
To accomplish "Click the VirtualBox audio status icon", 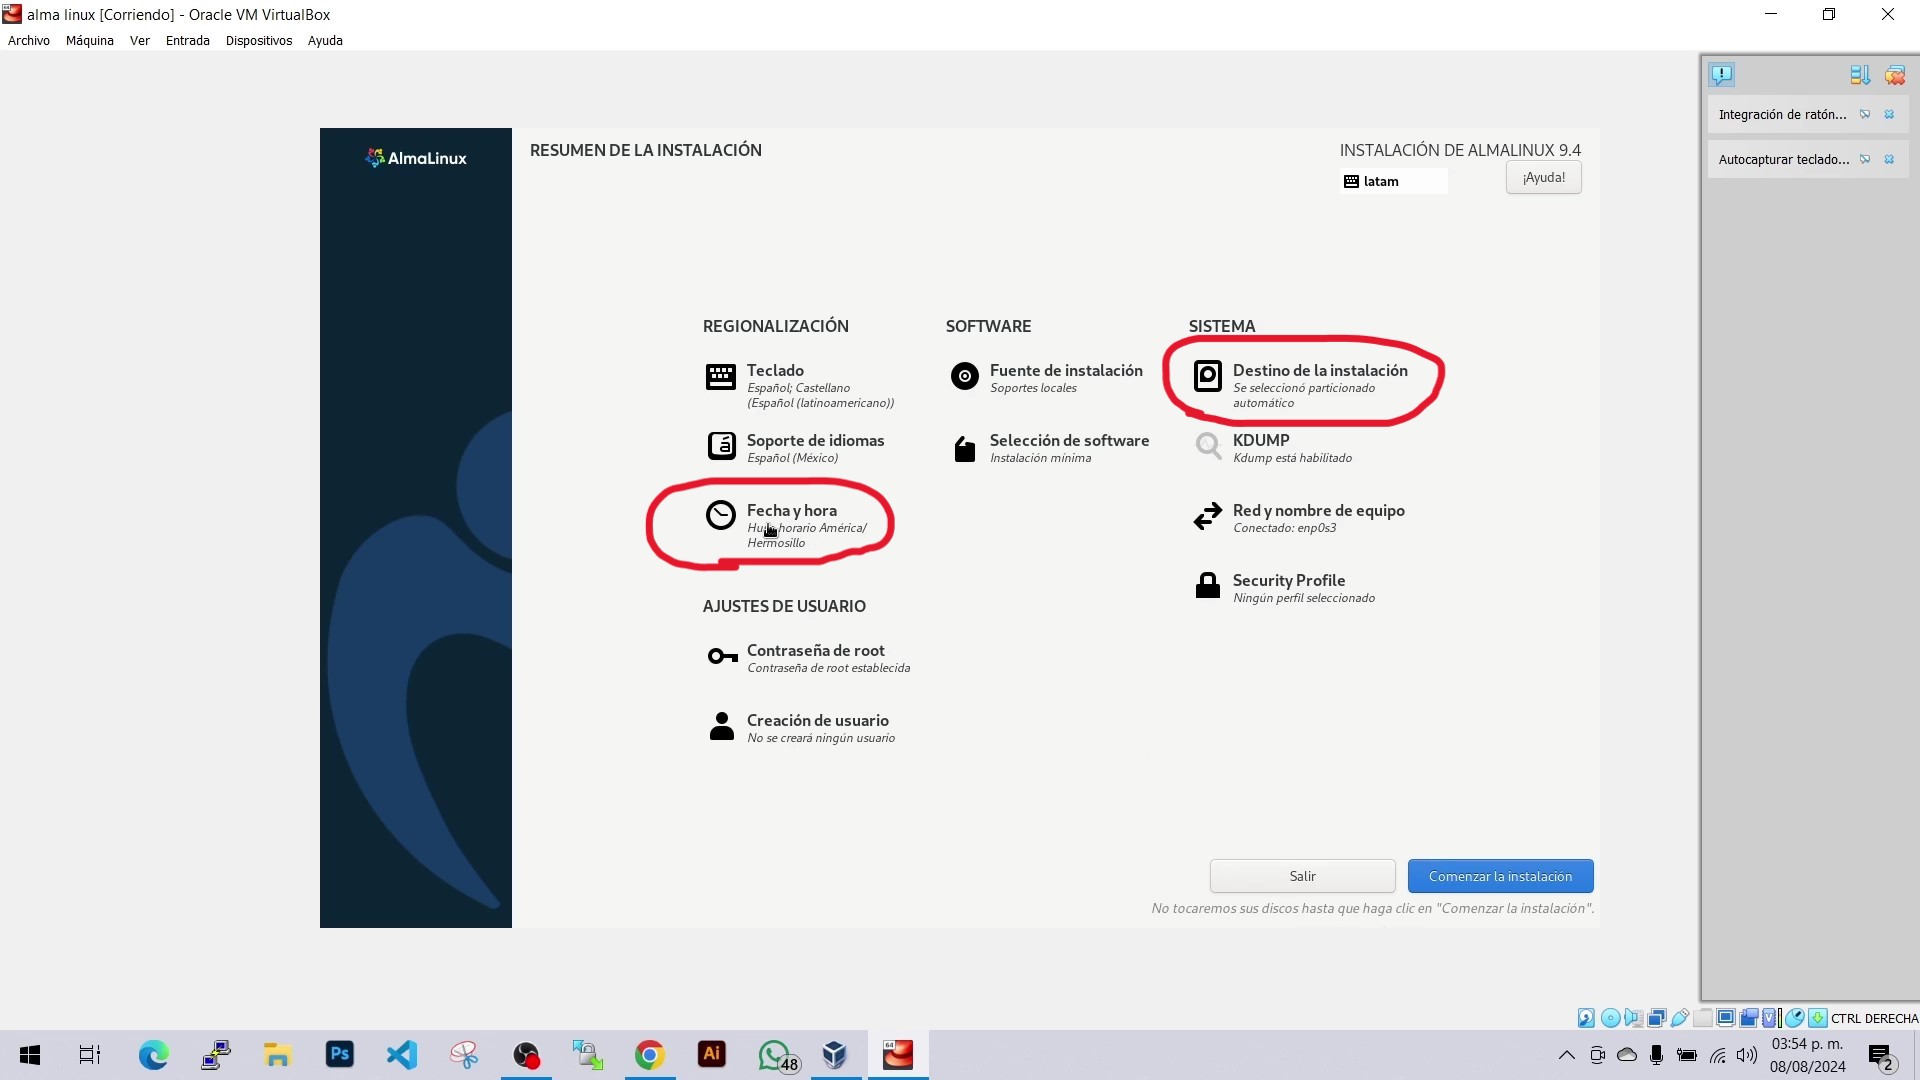I will pyautogui.click(x=1633, y=1018).
